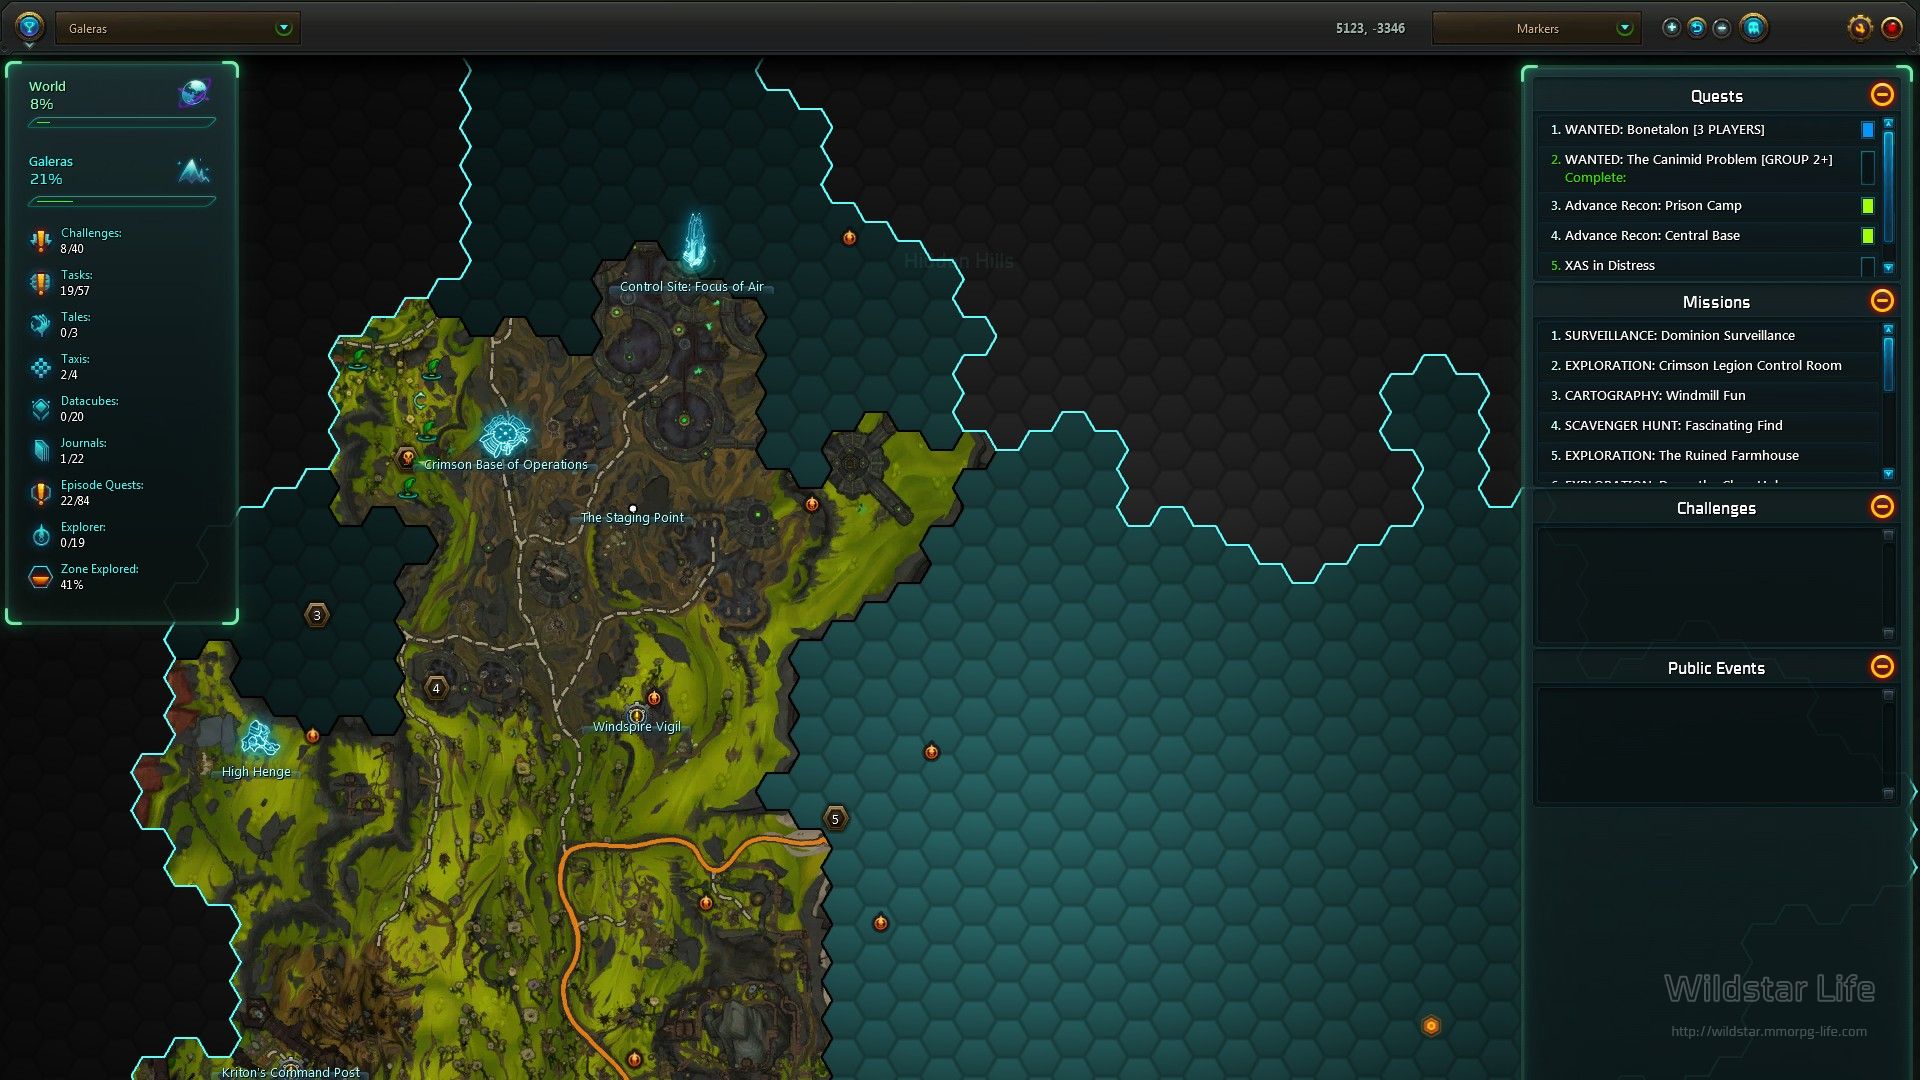Click the Tasks 19/57 icon
This screenshot has height=1080, width=1920.
[x=40, y=283]
